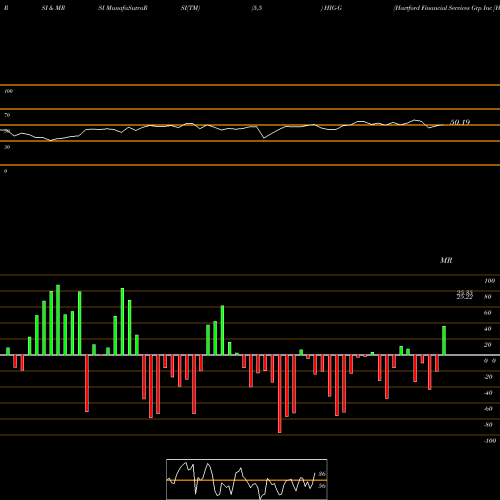Click the 86 value in mini chart
The height and width of the screenshot is (500, 500).
tap(322, 474)
